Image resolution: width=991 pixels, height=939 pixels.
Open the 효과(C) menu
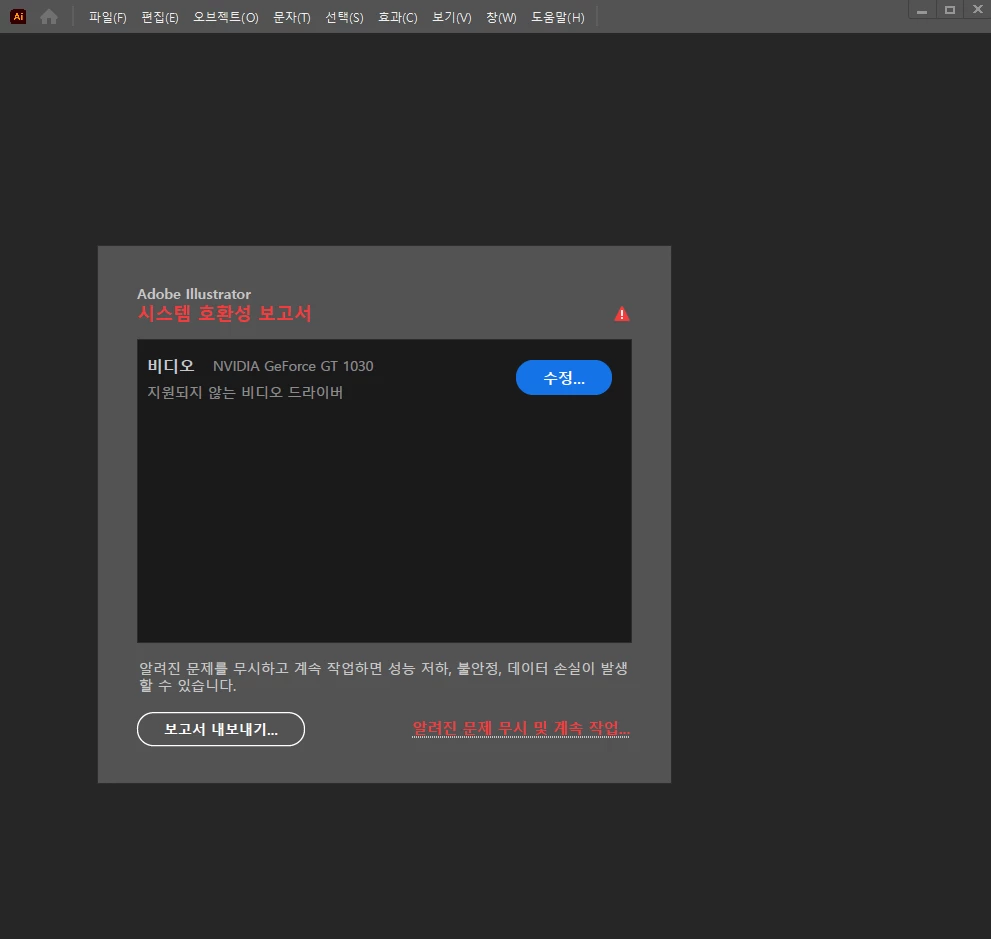(398, 18)
